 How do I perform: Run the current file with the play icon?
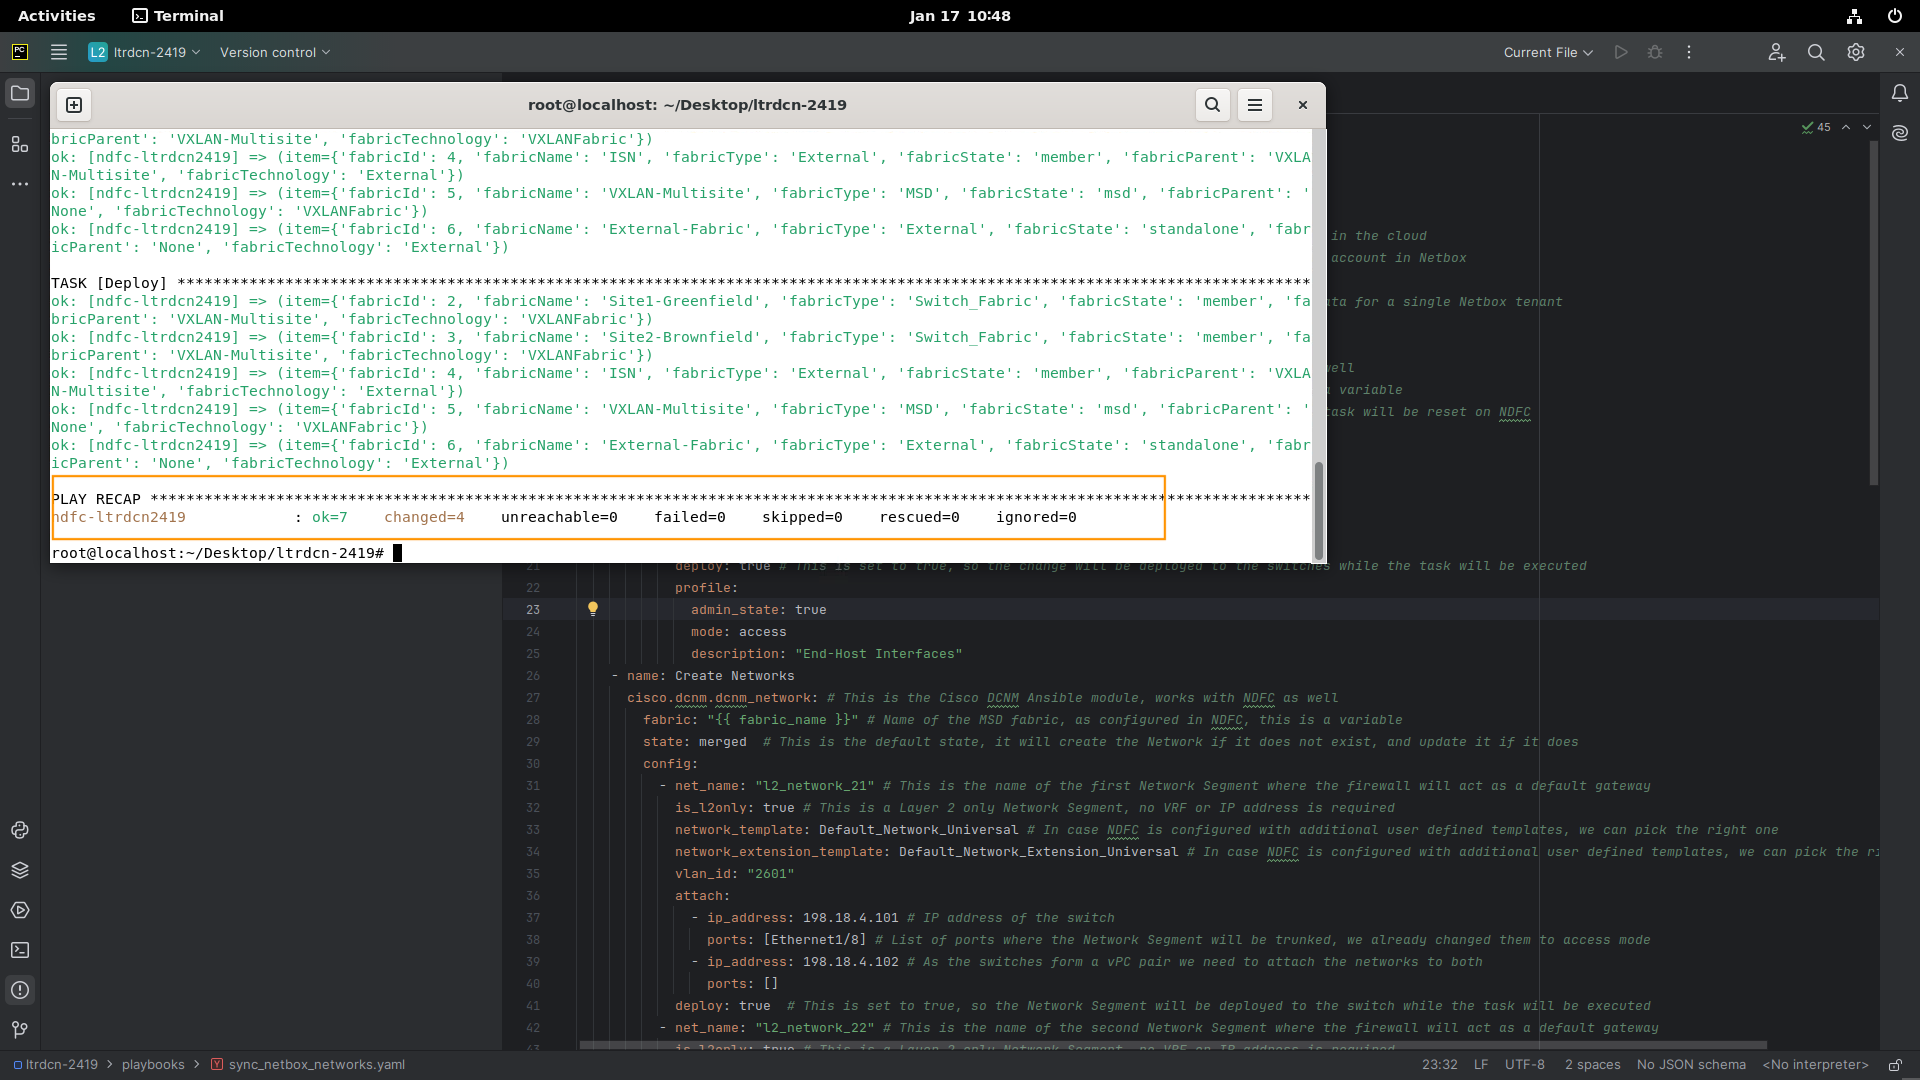(x=1621, y=52)
